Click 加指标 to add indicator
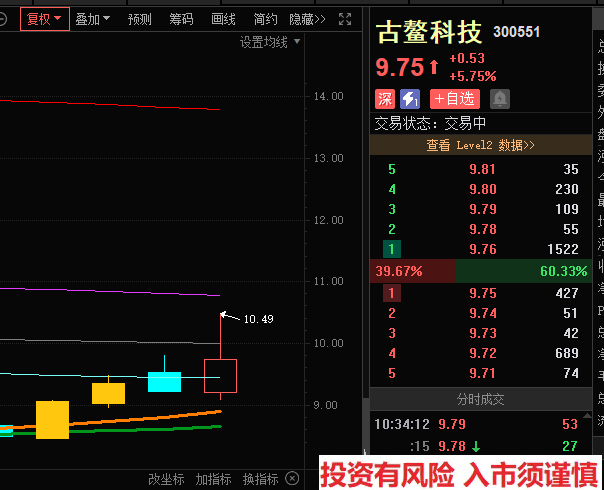This screenshot has height=490, width=604. 213,479
